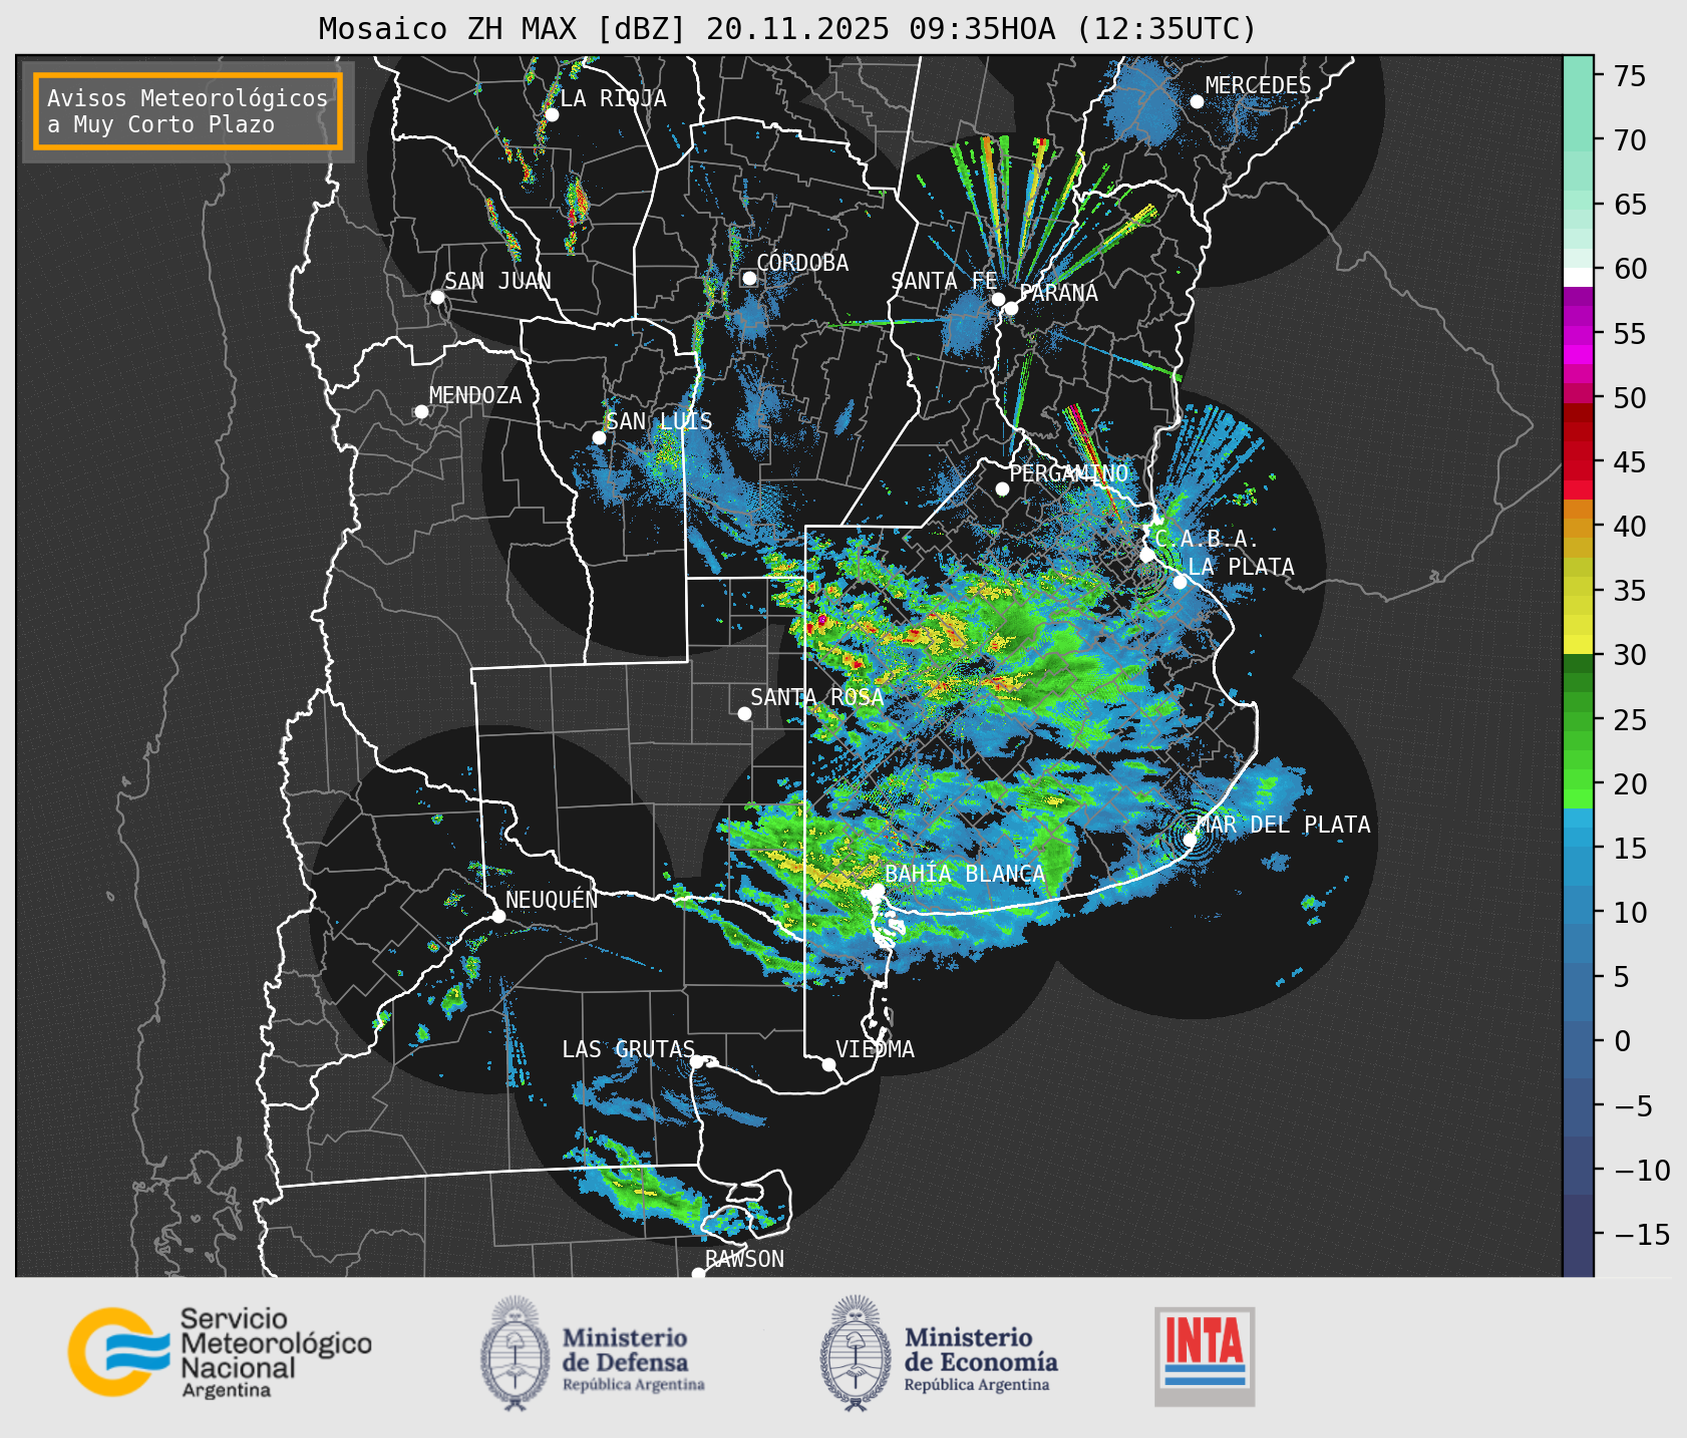Viewport: 1687px width, 1438px height.
Task: Click the magenta 55 dBZ color band
Action: pos(1578,335)
